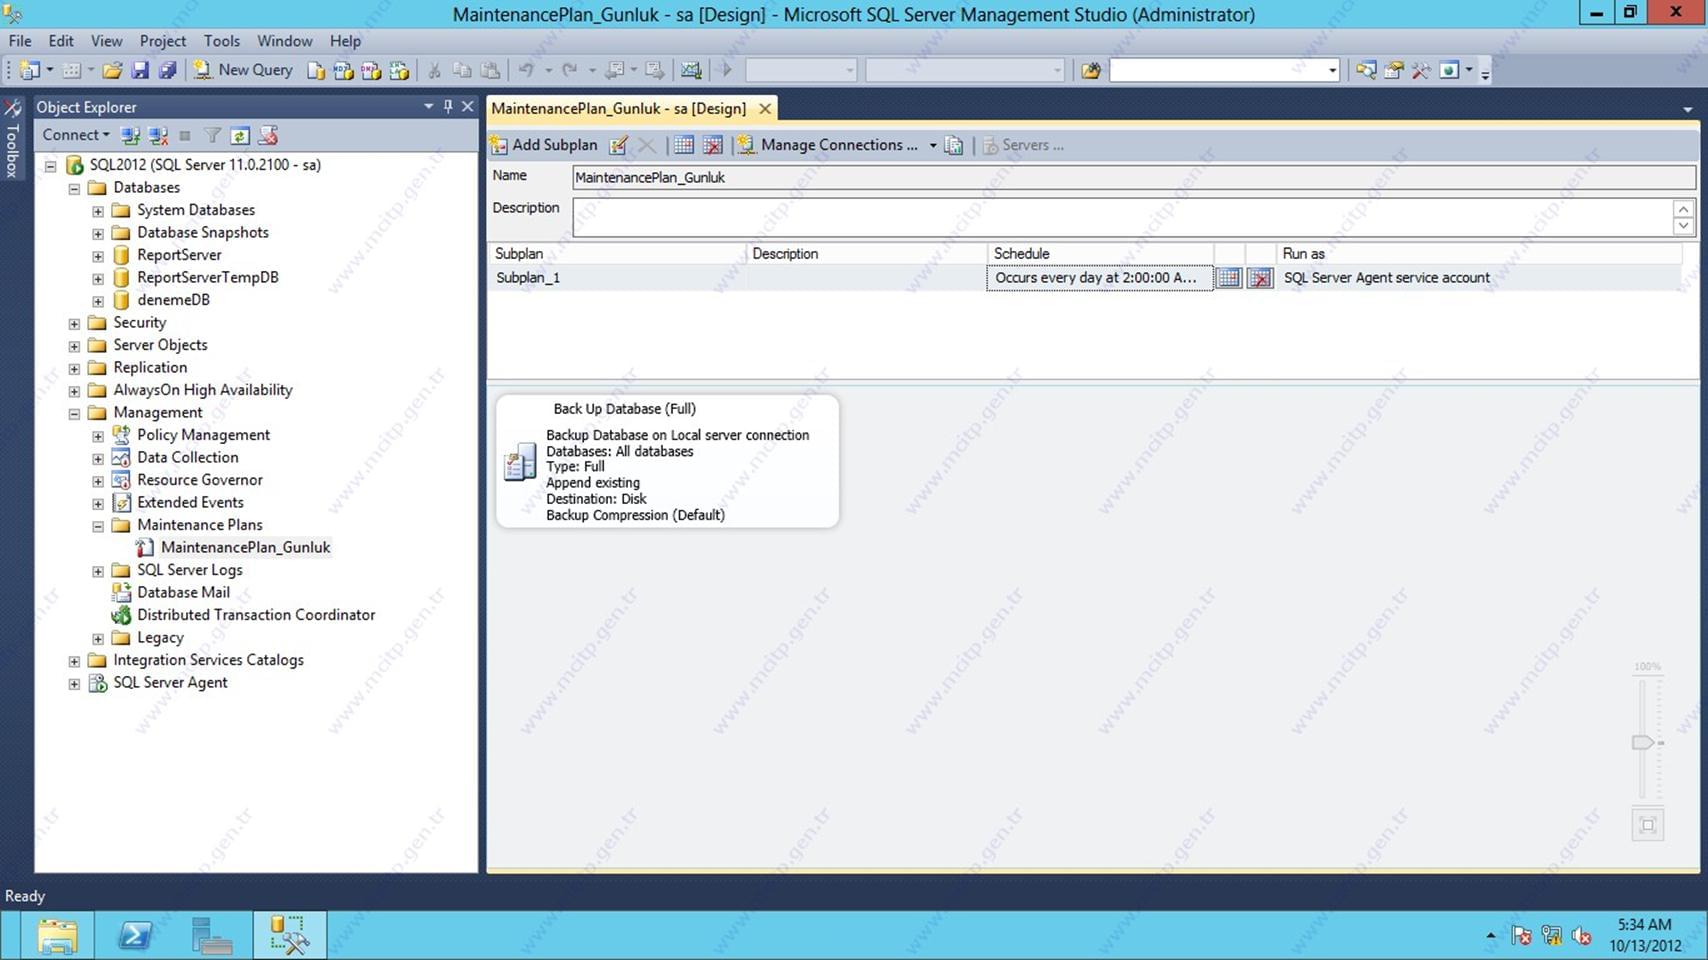Viewport: 1708px width, 960px height.
Task: Select MaintenancePlan_Gunluk in the tree
Action: (245, 547)
